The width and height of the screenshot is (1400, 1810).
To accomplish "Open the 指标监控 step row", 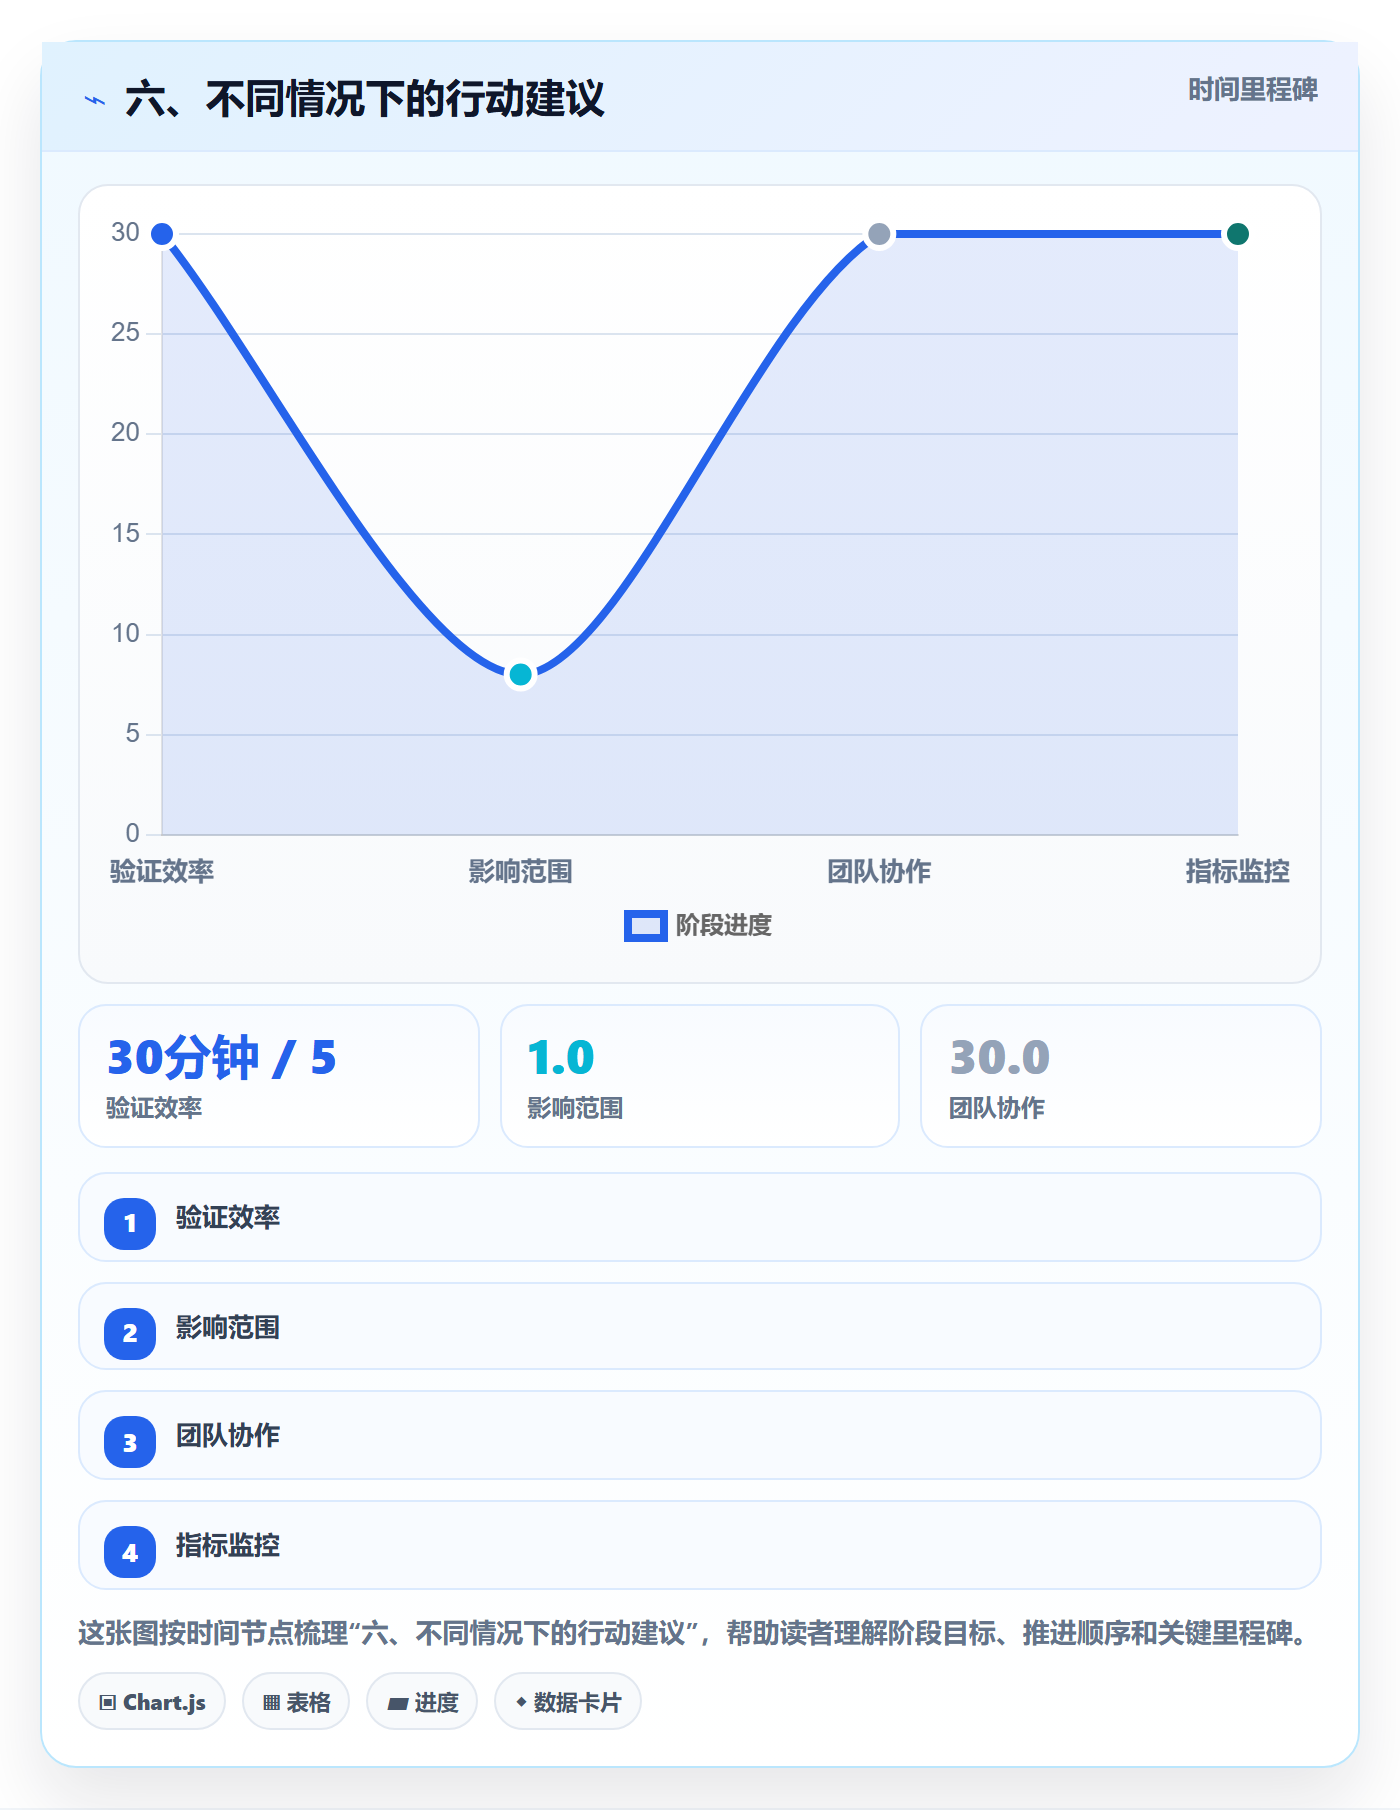I will point(700,1546).
